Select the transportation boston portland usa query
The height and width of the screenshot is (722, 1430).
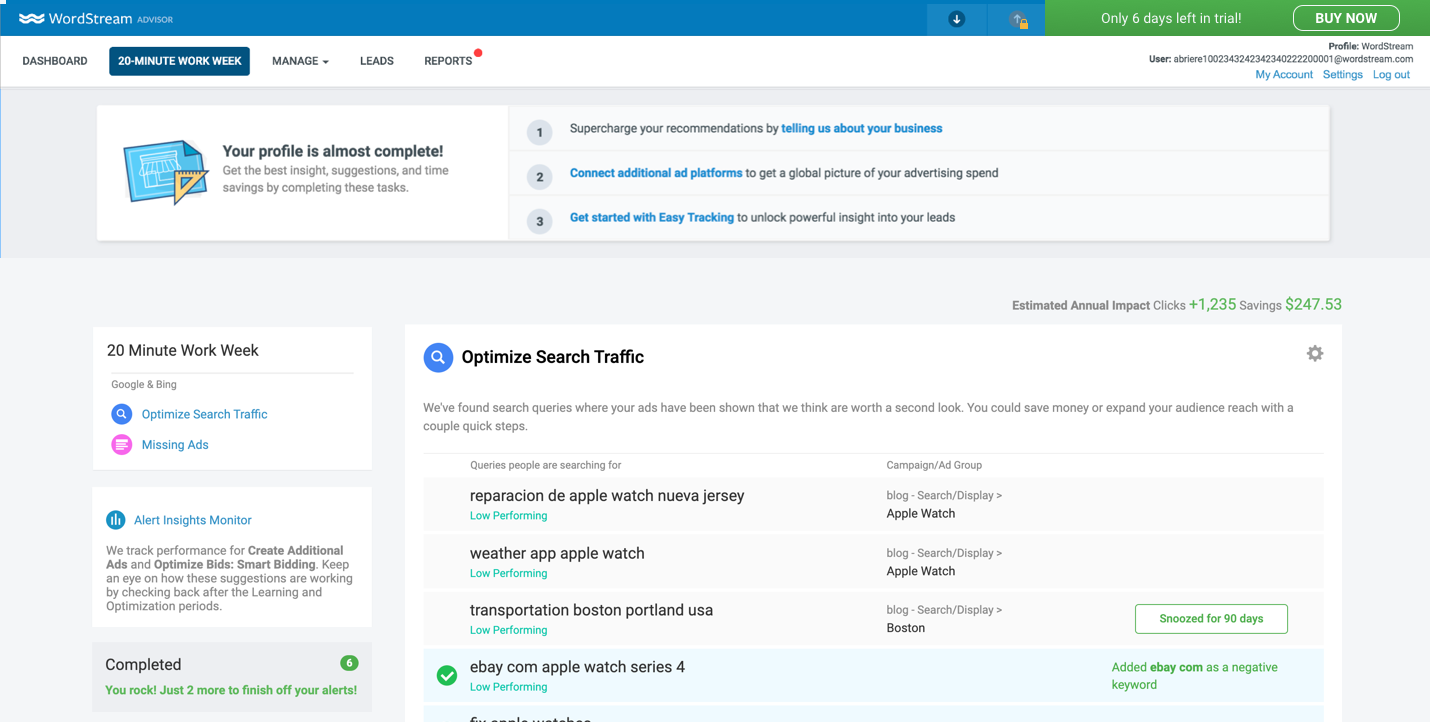[x=591, y=610]
